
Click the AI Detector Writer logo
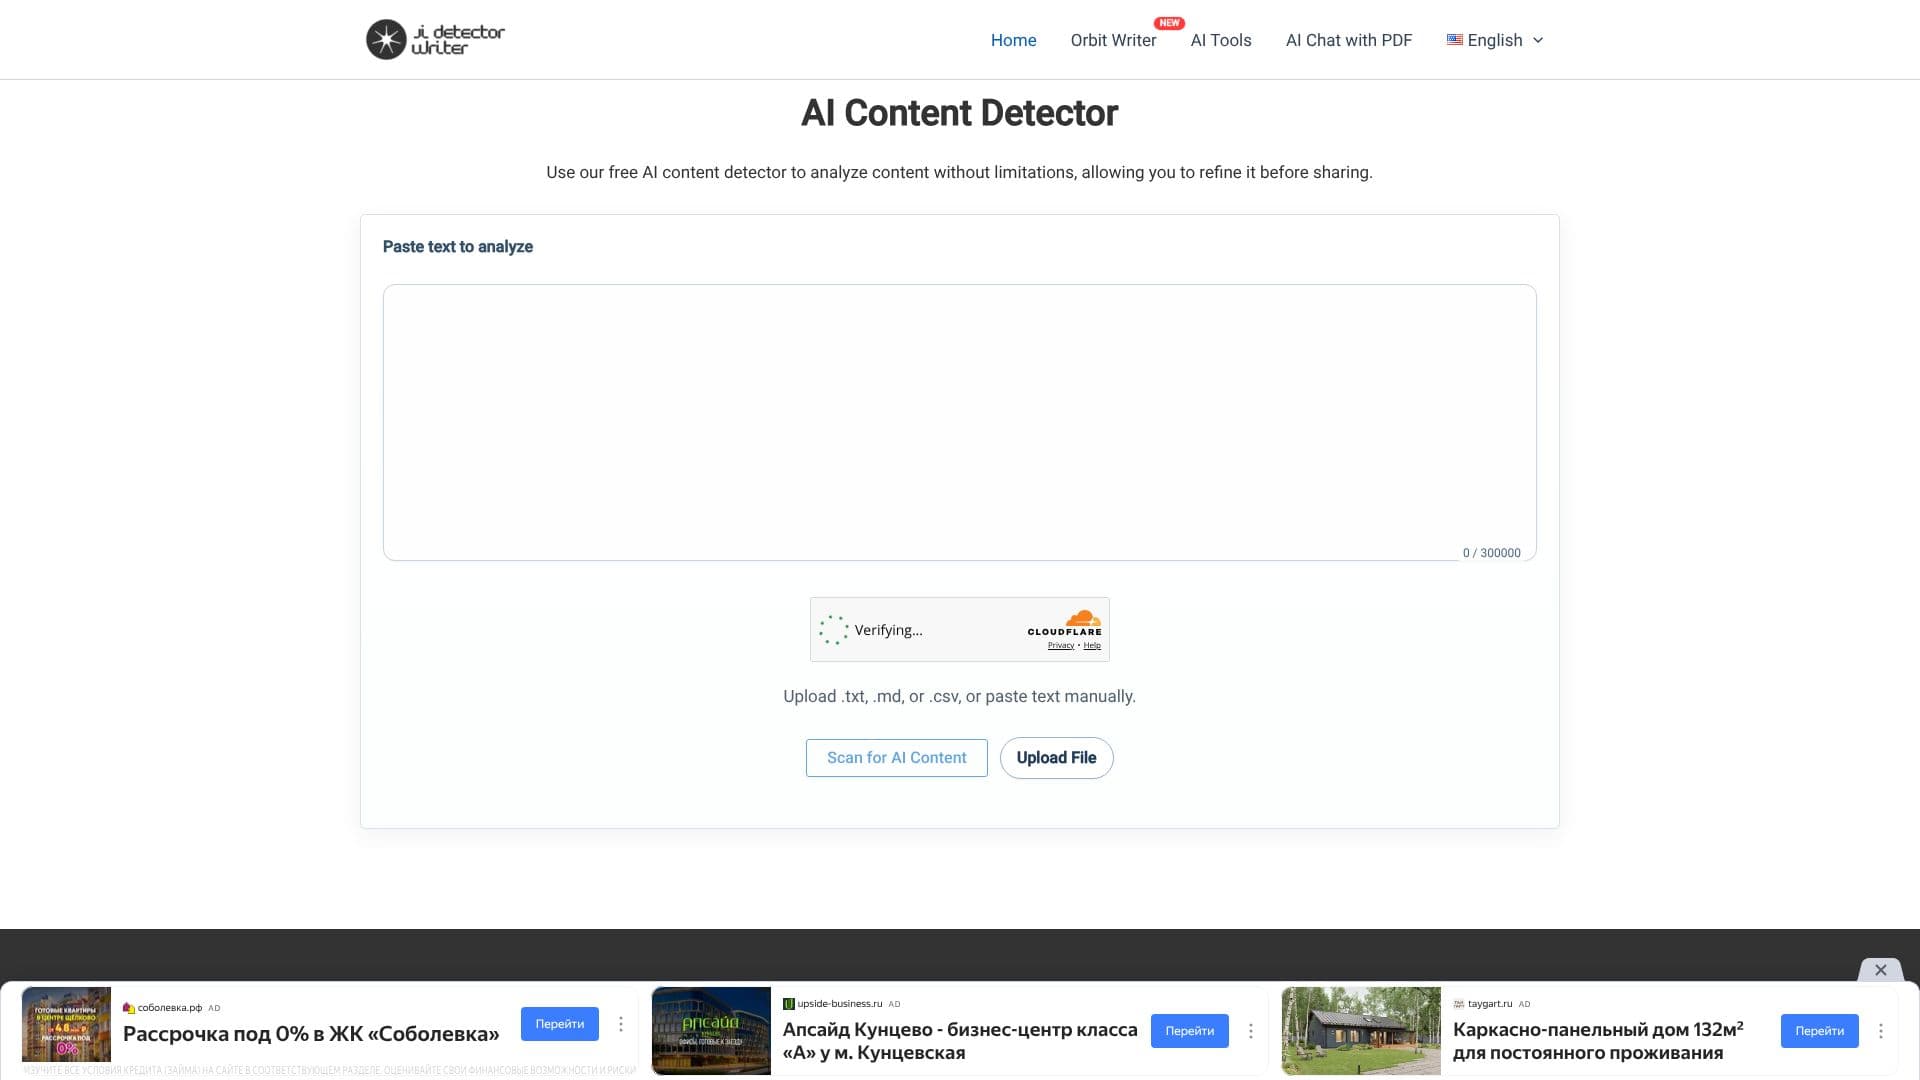tap(435, 40)
